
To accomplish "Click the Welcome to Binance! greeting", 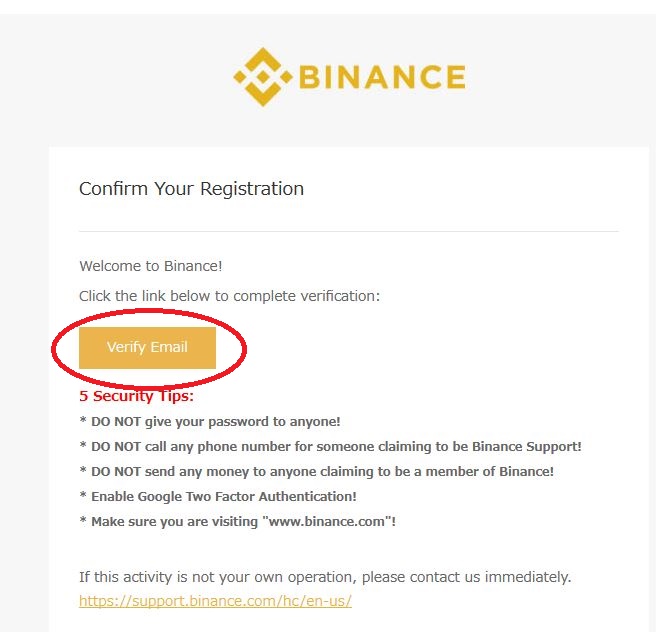I will coord(151,266).
